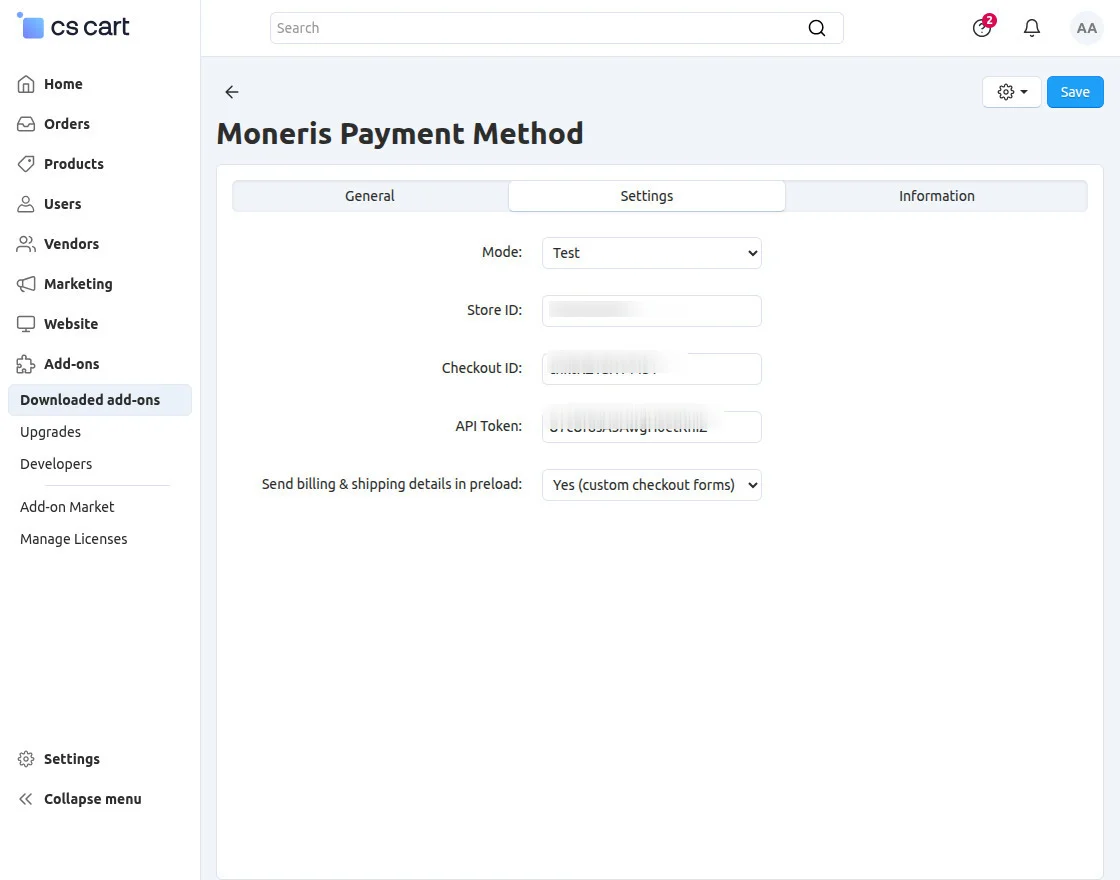The image size is (1120, 880).
Task: Open Website menu item
Action: [x=71, y=324]
